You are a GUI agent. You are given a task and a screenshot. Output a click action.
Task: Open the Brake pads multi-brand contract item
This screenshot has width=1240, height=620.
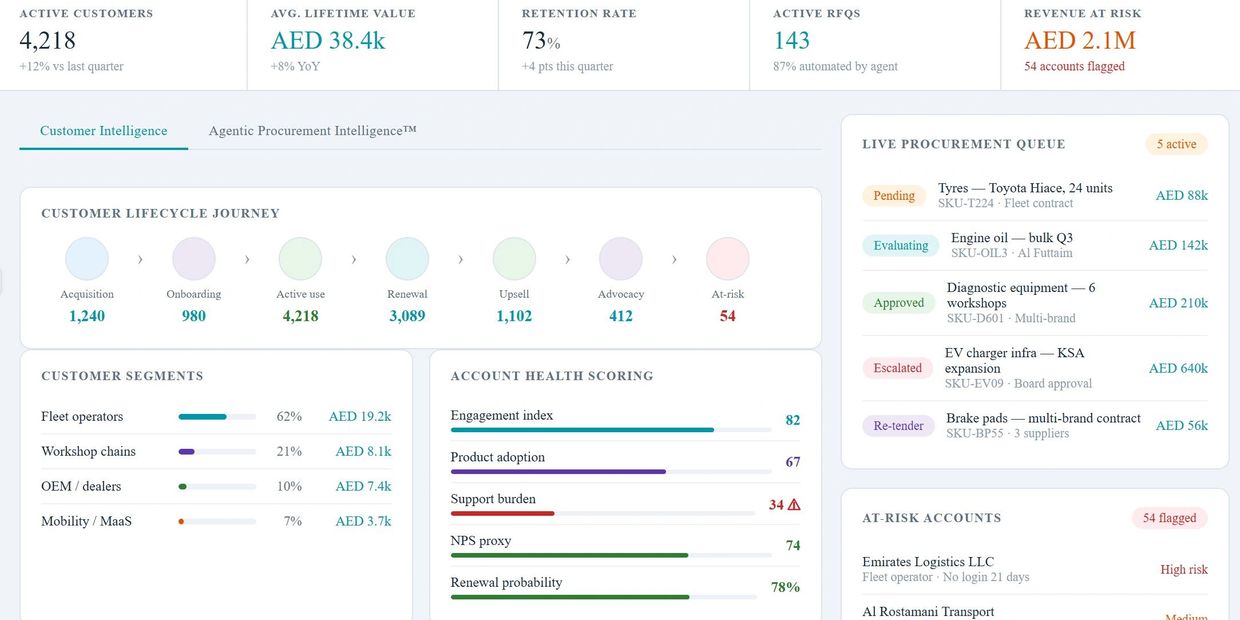1035,426
